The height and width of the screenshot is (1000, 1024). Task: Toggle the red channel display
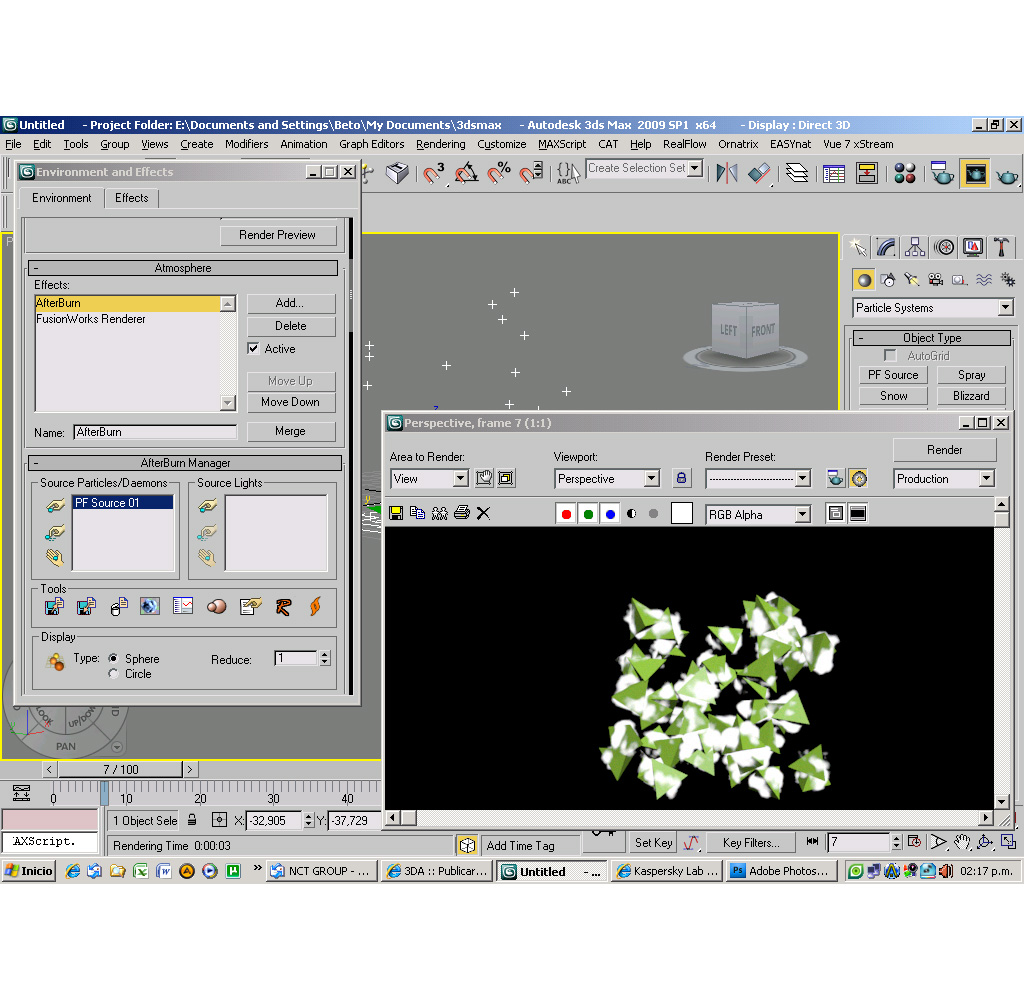coord(566,514)
